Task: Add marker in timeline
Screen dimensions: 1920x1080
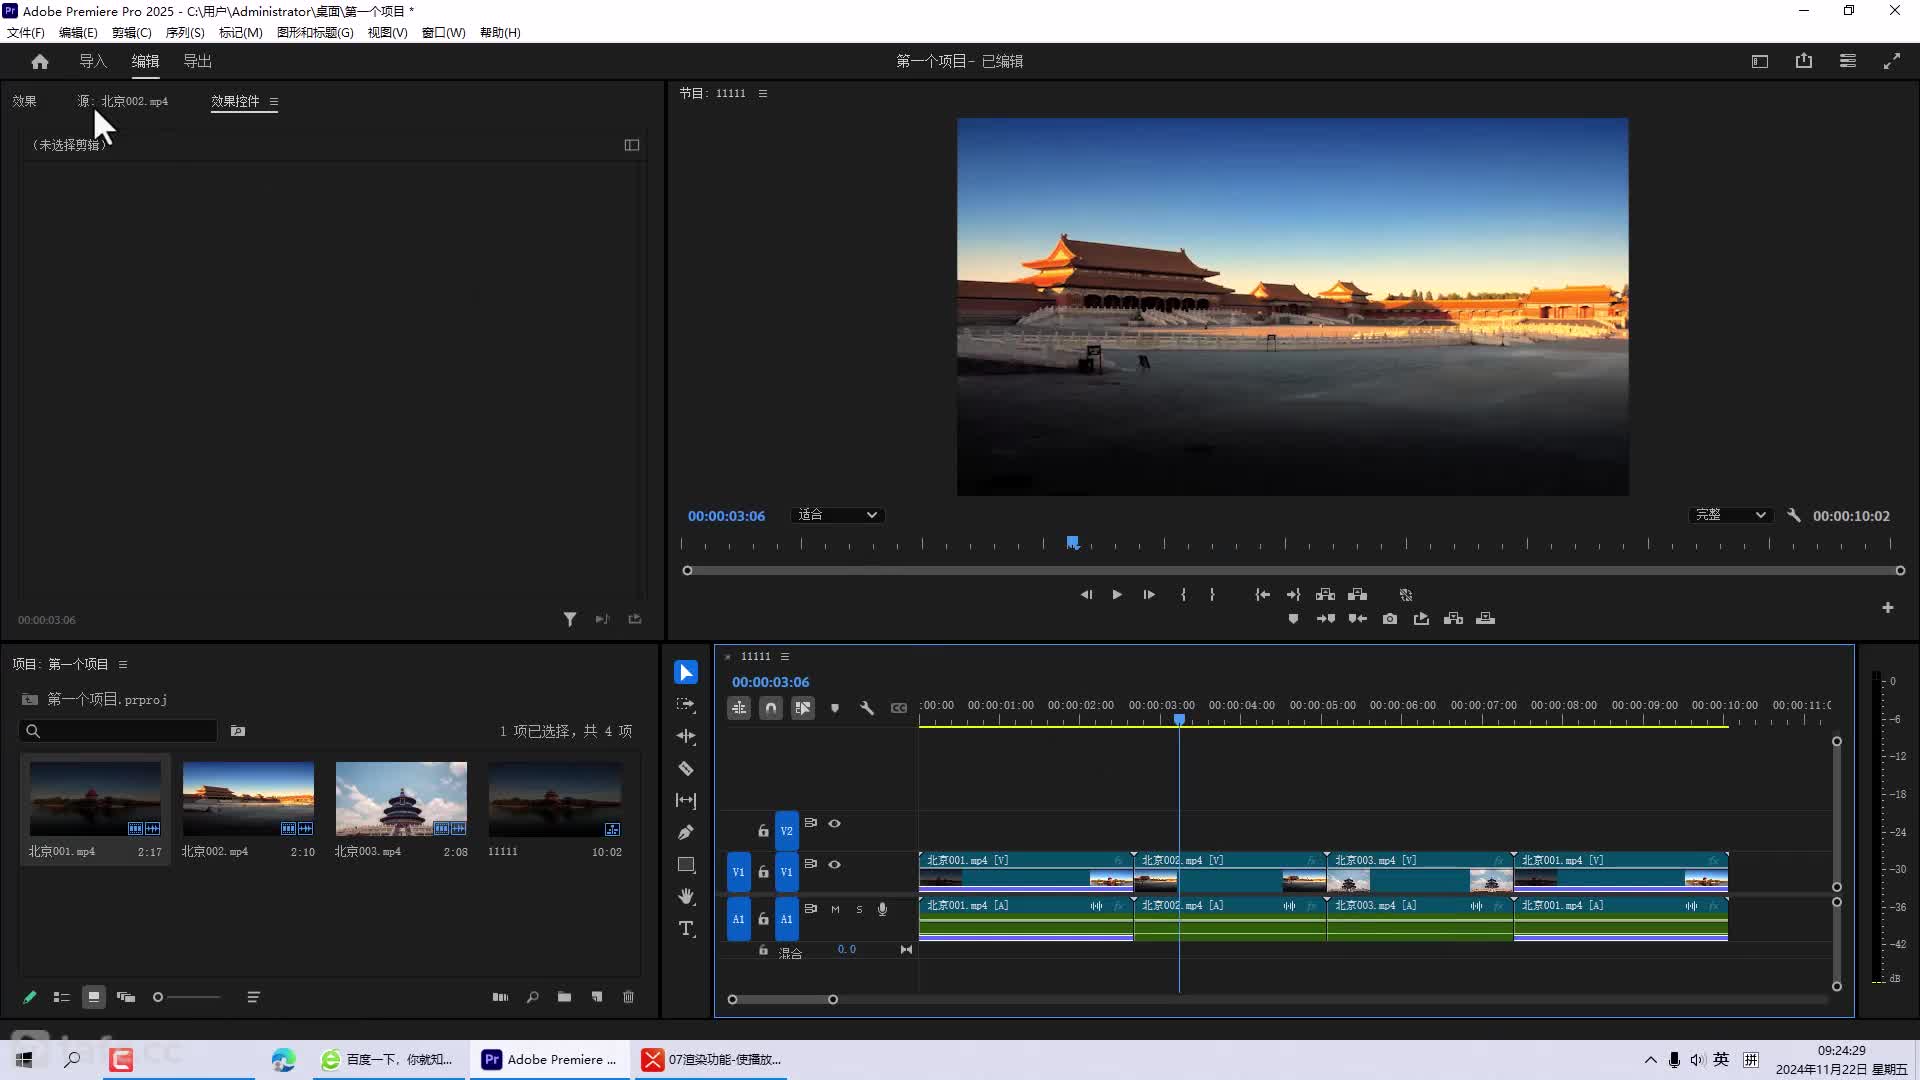Action: point(835,708)
